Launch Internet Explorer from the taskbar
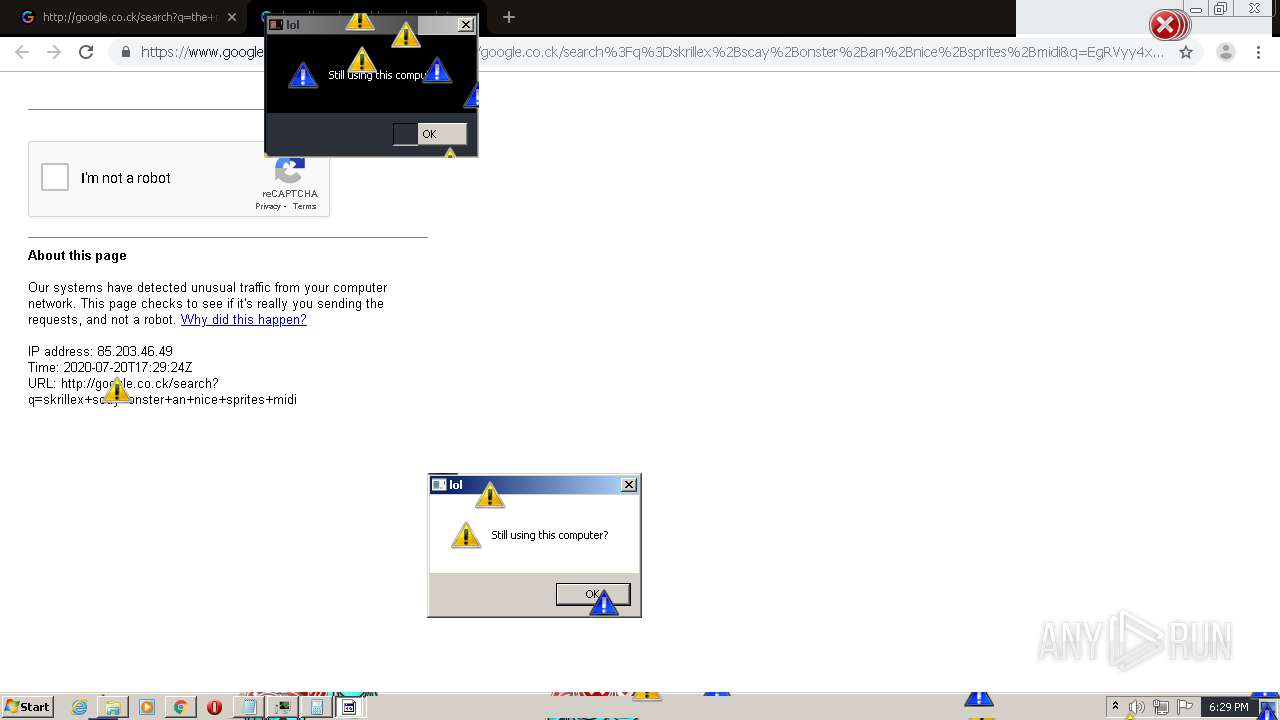 80,707
